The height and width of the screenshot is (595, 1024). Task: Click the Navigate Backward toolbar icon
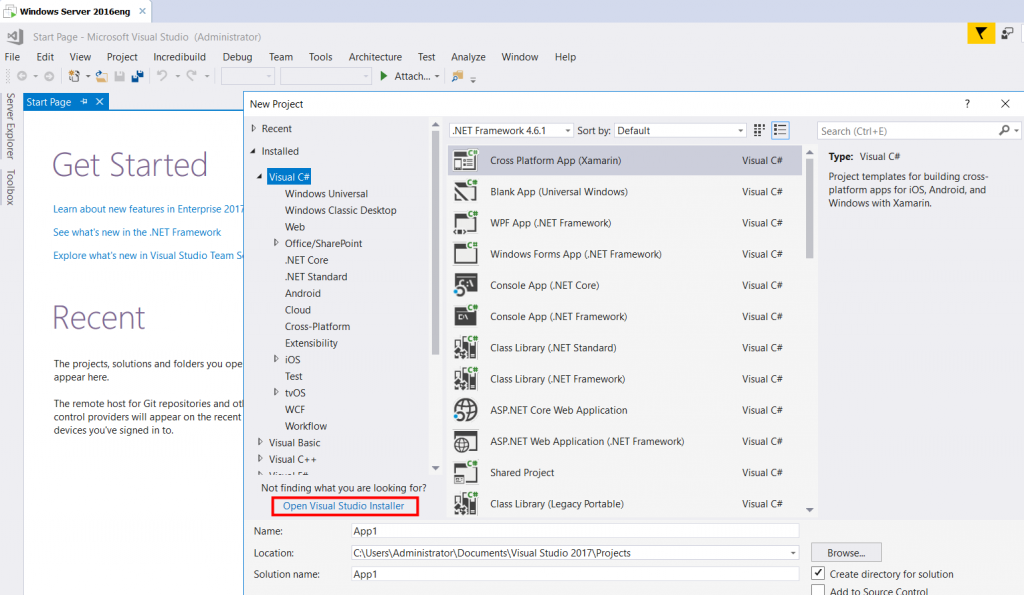[x=22, y=76]
